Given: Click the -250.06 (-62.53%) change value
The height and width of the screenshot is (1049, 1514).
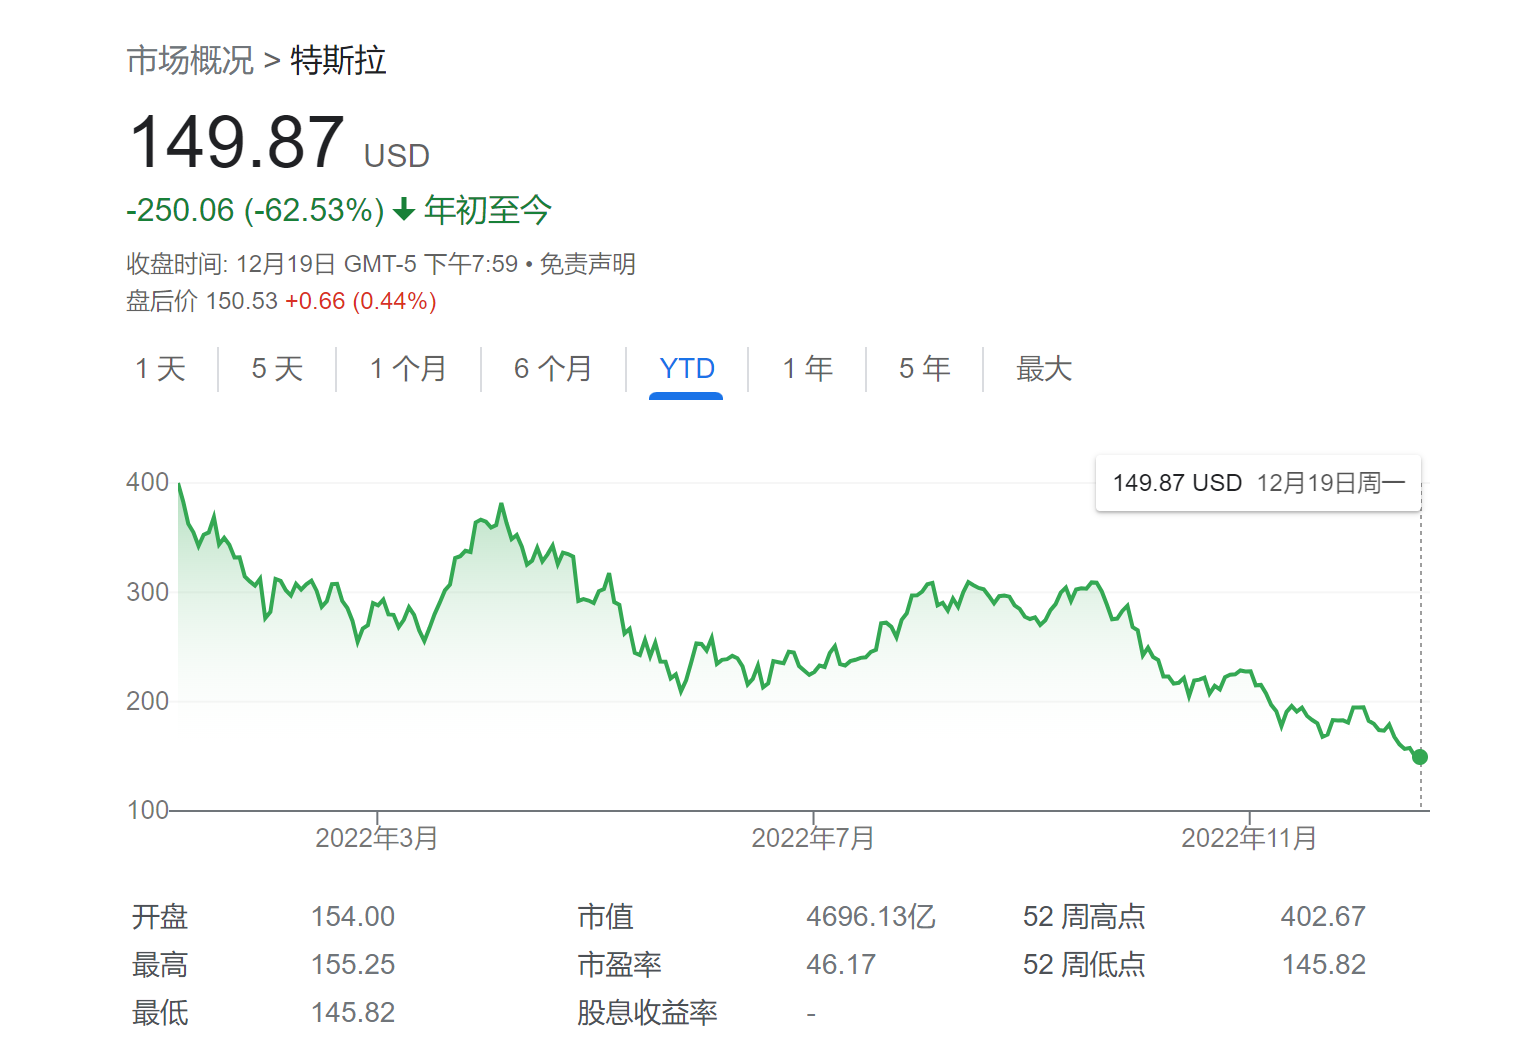Looking at the screenshot, I should (255, 210).
